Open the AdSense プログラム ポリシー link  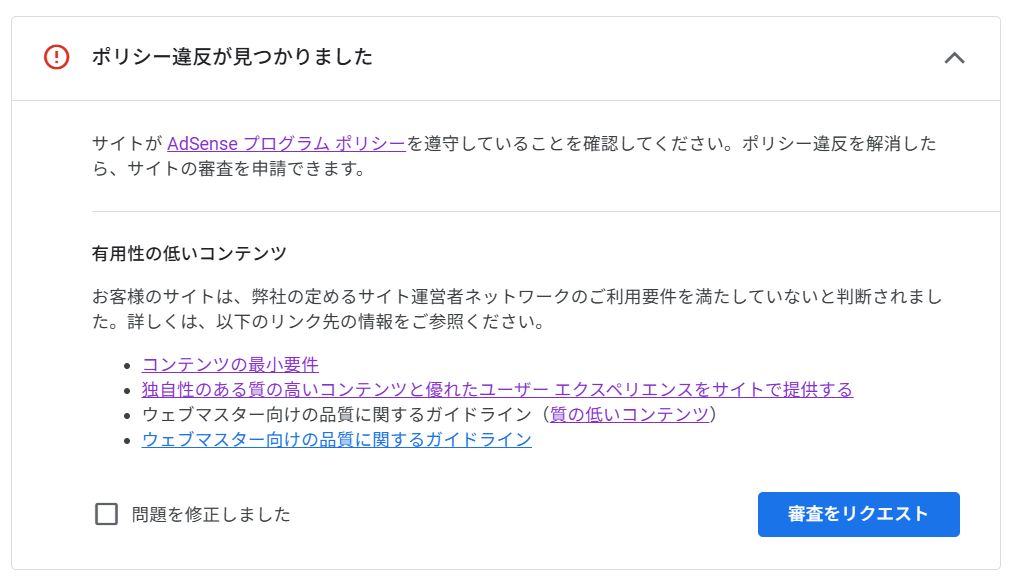286,144
